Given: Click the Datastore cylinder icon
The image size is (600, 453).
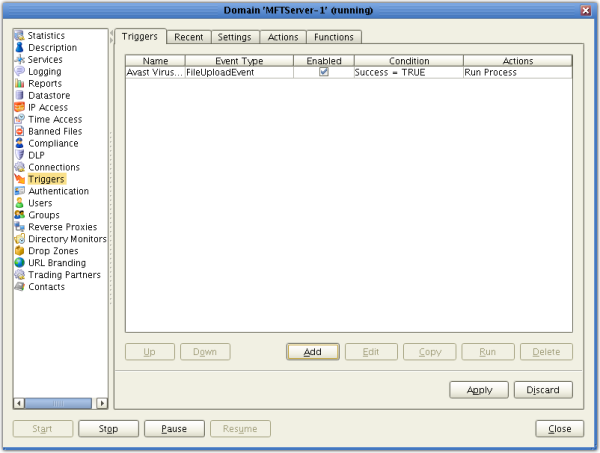Looking at the screenshot, I should [x=19, y=95].
